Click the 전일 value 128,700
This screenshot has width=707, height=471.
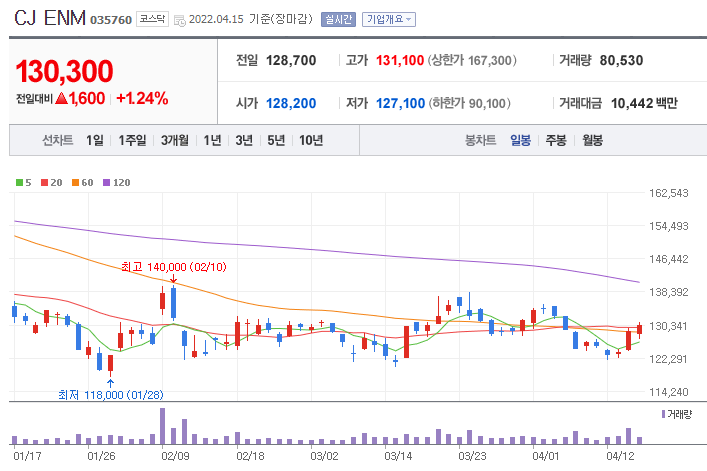(291, 60)
